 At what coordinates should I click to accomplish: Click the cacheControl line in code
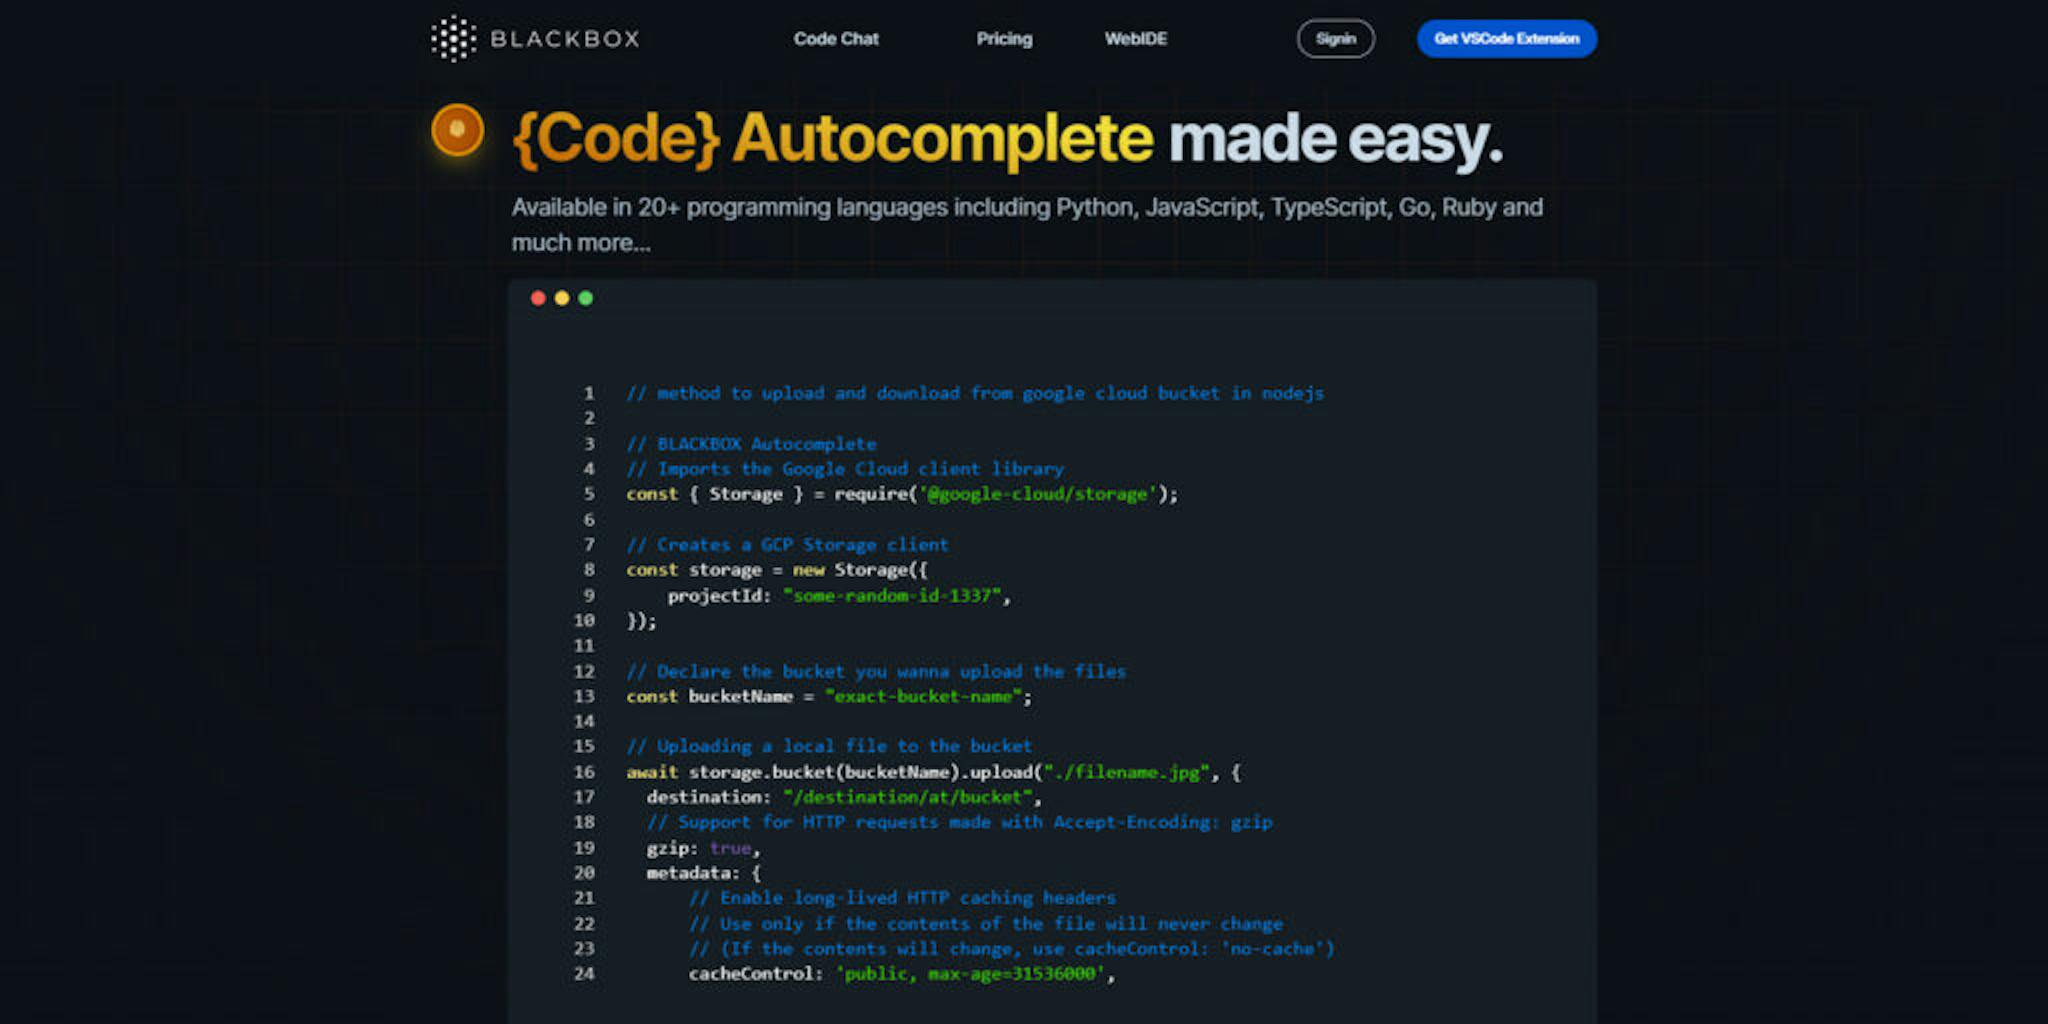900,974
